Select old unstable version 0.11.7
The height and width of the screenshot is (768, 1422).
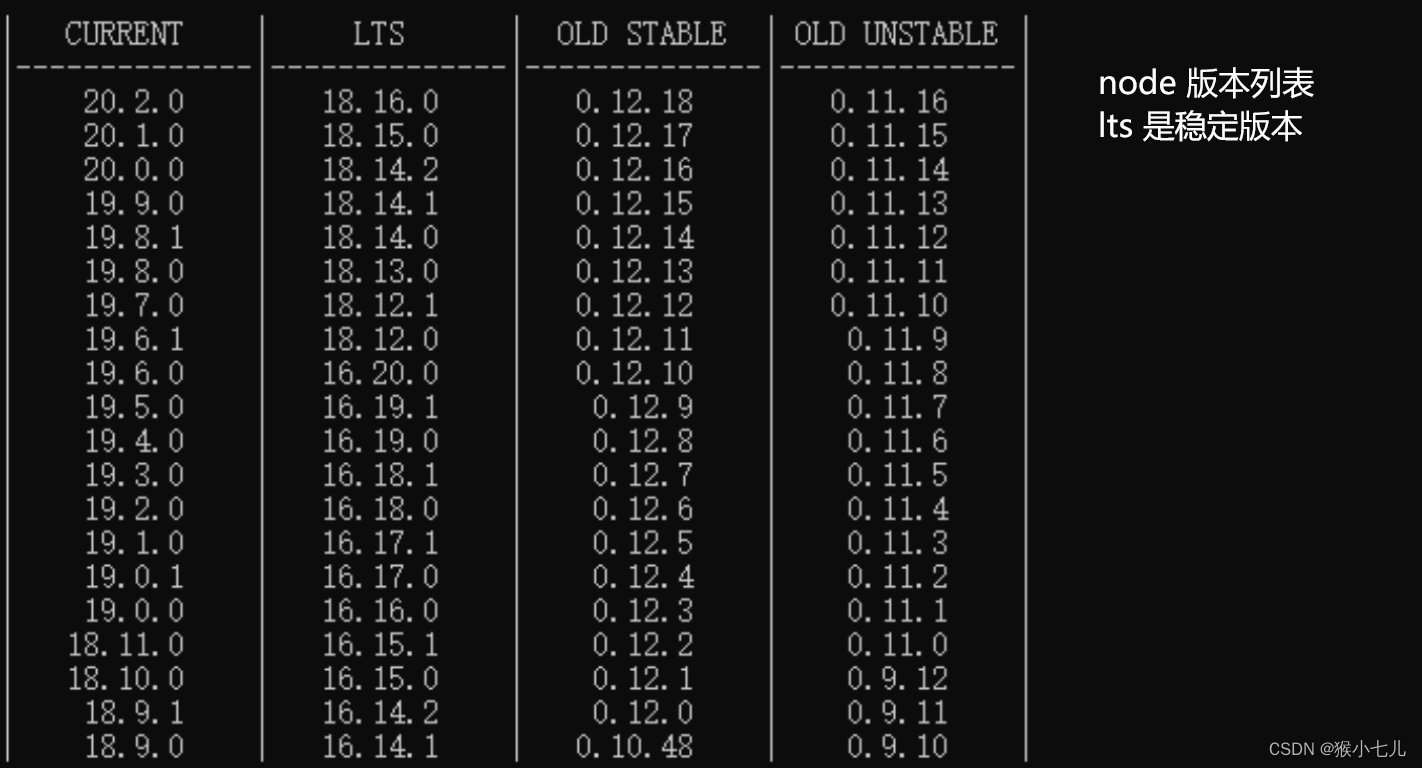tap(897, 407)
